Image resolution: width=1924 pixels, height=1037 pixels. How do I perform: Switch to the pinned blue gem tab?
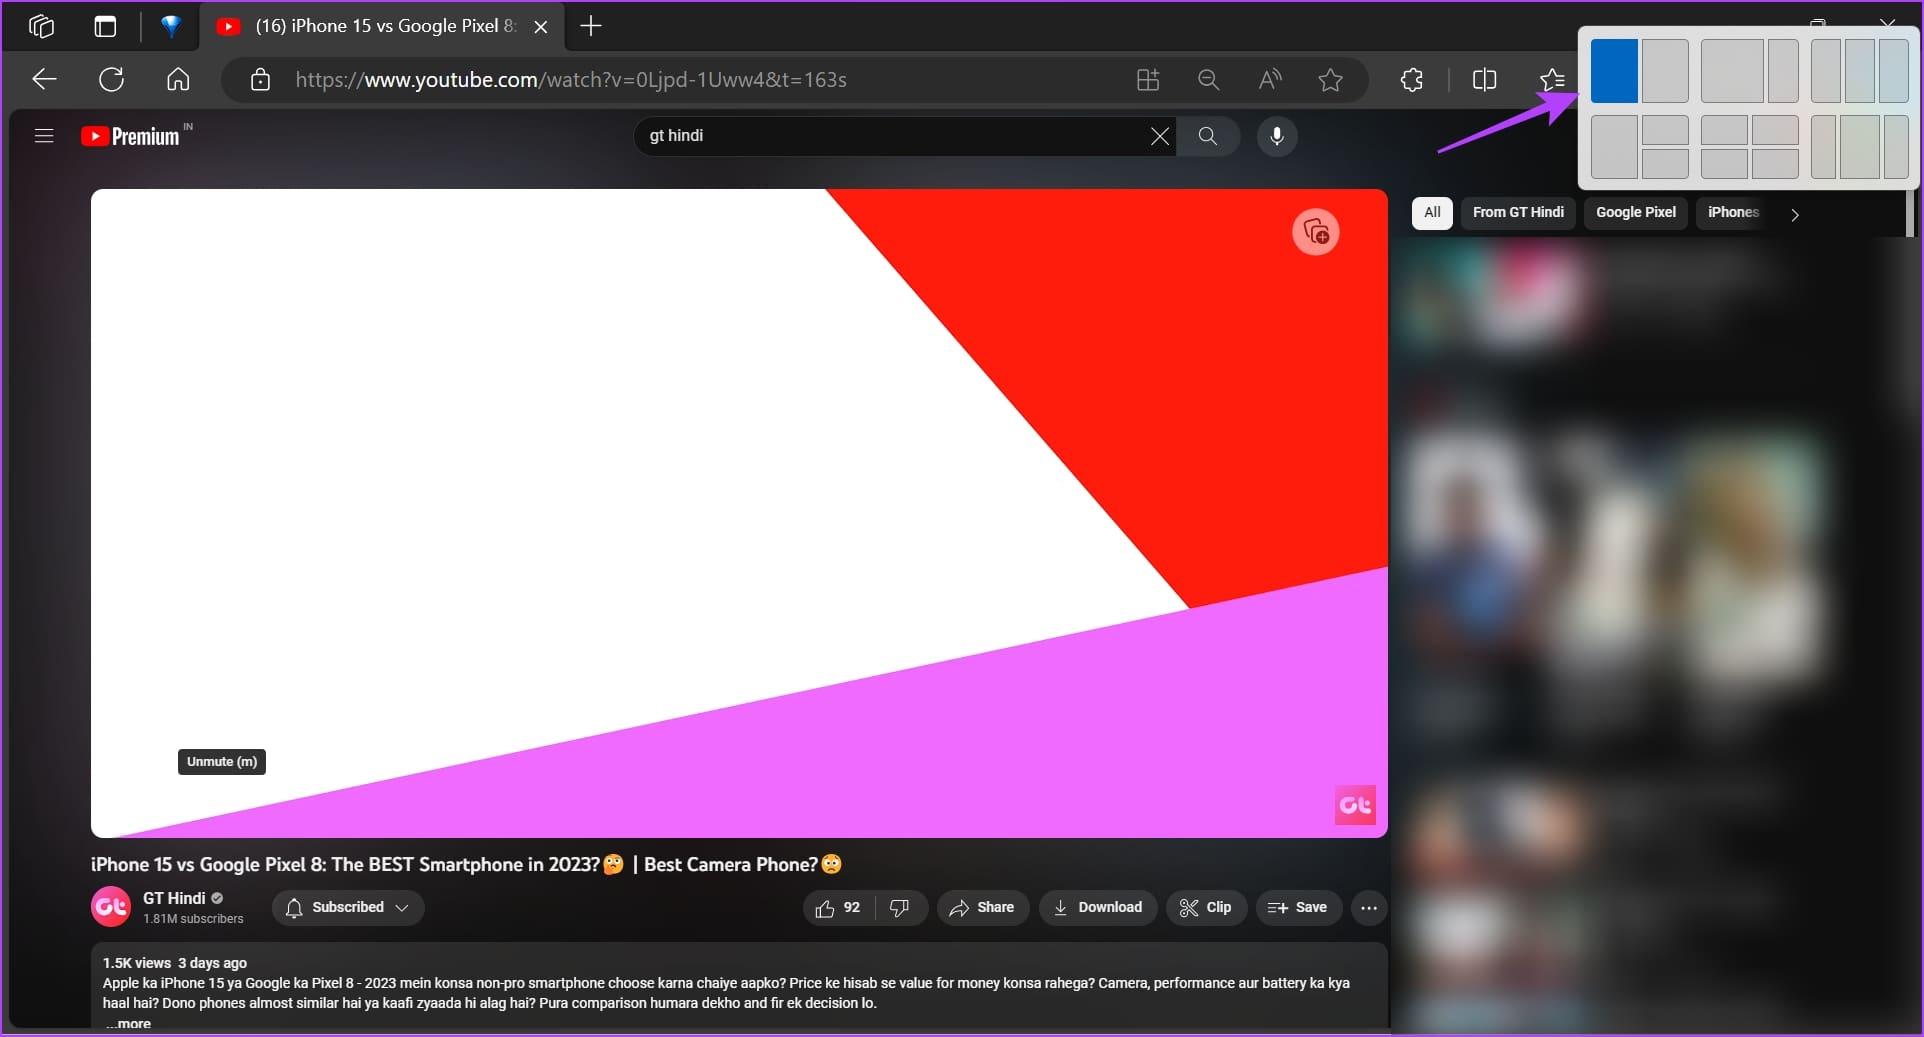[x=171, y=26]
